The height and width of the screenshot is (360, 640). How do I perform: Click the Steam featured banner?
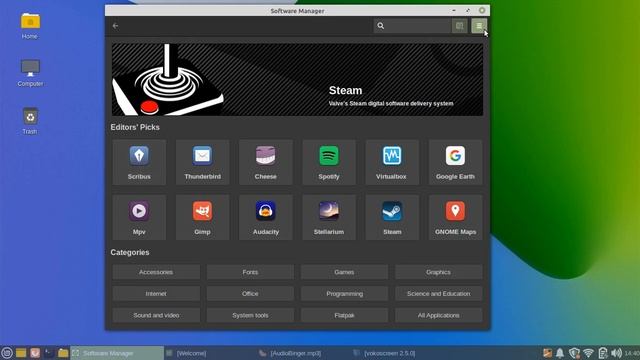click(x=297, y=80)
